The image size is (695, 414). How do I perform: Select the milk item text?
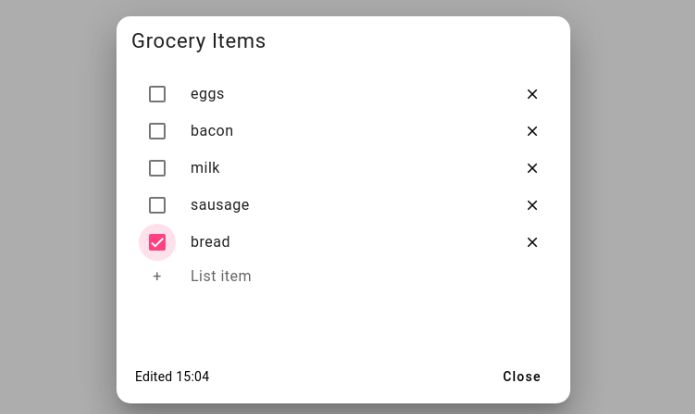[205, 168]
